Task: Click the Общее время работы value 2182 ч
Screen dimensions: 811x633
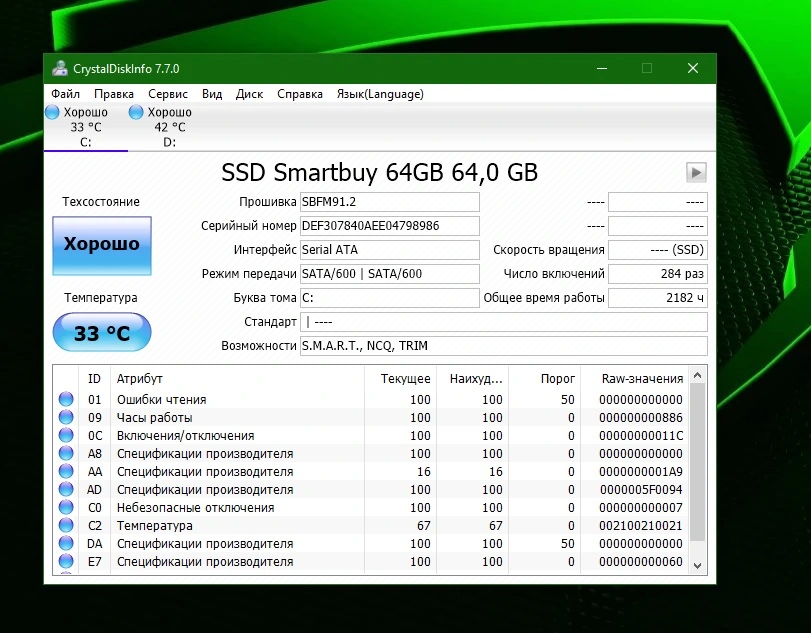Action: (657, 298)
